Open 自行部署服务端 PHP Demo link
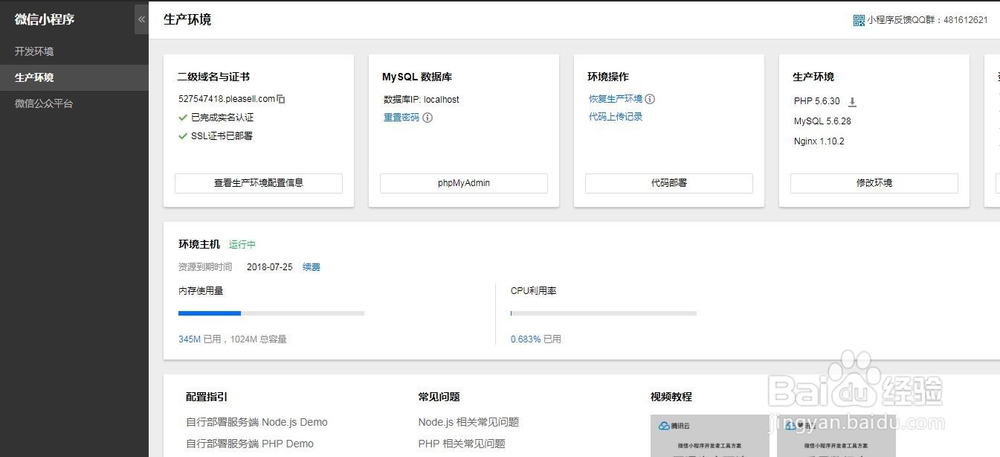 (x=249, y=444)
